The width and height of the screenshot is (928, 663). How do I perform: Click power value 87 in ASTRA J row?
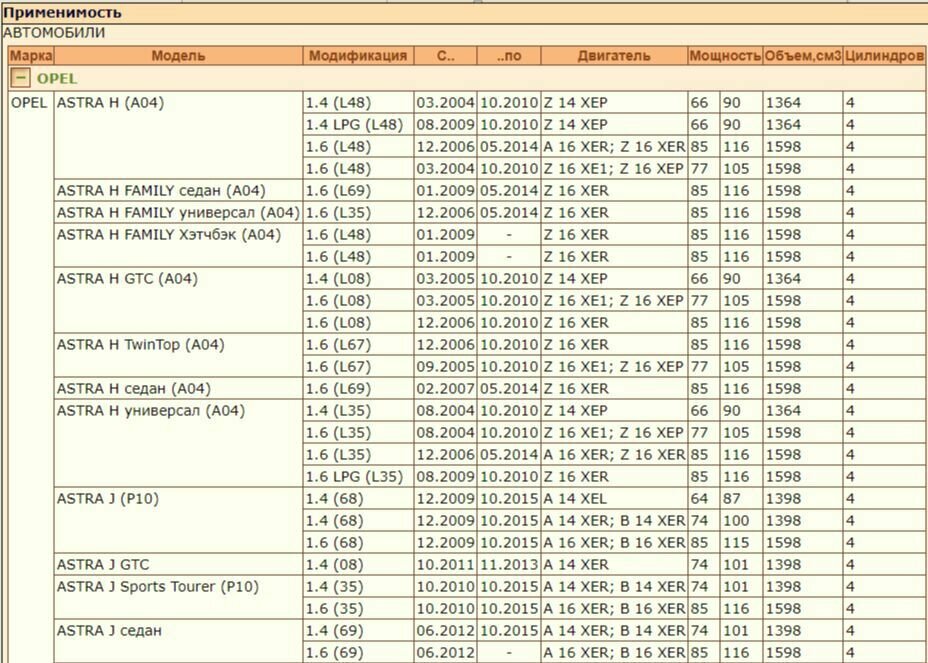pyautogui.click(x=740, y=499)
